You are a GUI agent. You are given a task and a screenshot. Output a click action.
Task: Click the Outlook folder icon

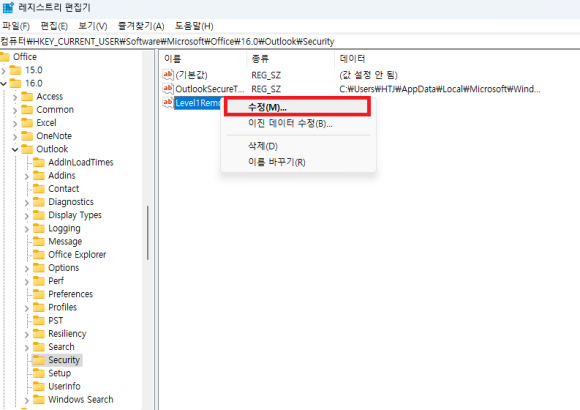coord(27,149)
